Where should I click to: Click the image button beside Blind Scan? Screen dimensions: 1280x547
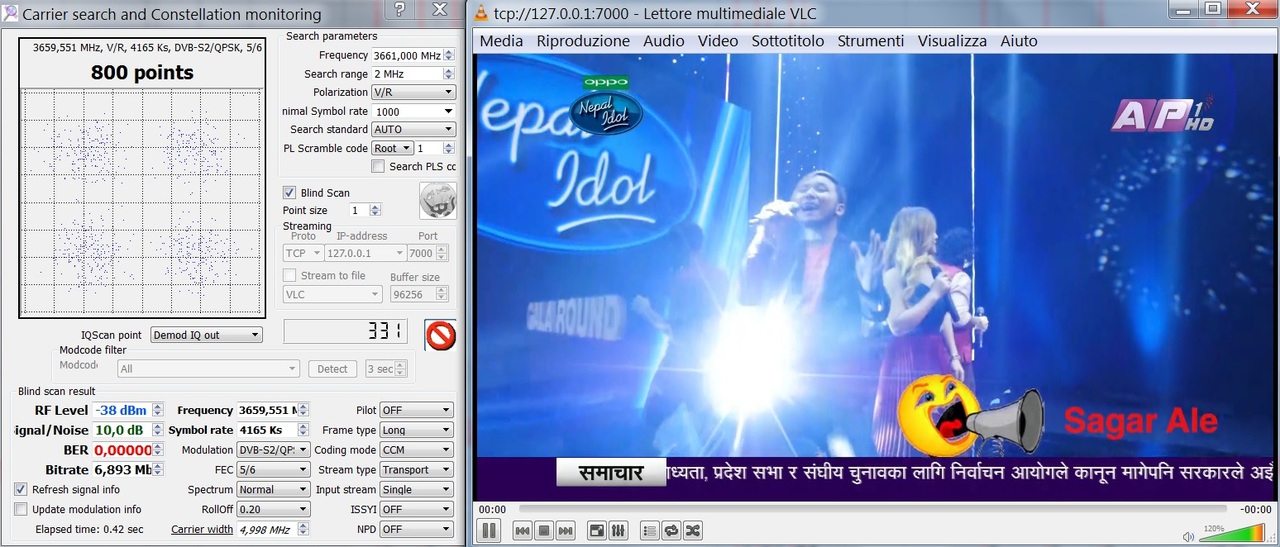click(438, 201)
